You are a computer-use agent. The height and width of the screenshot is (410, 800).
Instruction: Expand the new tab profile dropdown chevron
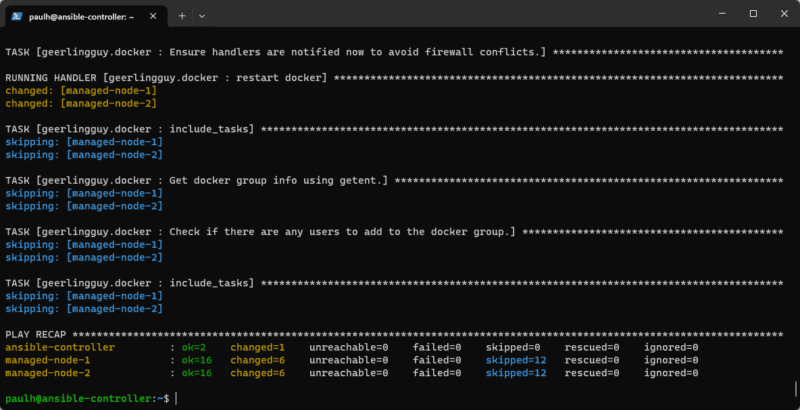[202, 16]
